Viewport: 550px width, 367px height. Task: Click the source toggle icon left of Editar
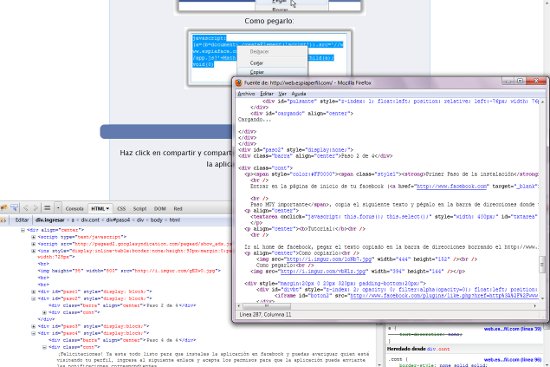(x=3, y=220)
